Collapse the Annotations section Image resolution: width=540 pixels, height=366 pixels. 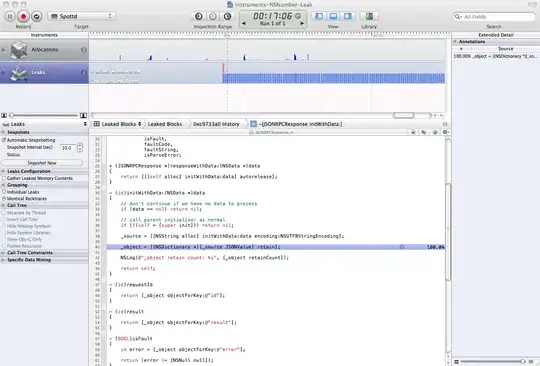[x=455, y=42]
